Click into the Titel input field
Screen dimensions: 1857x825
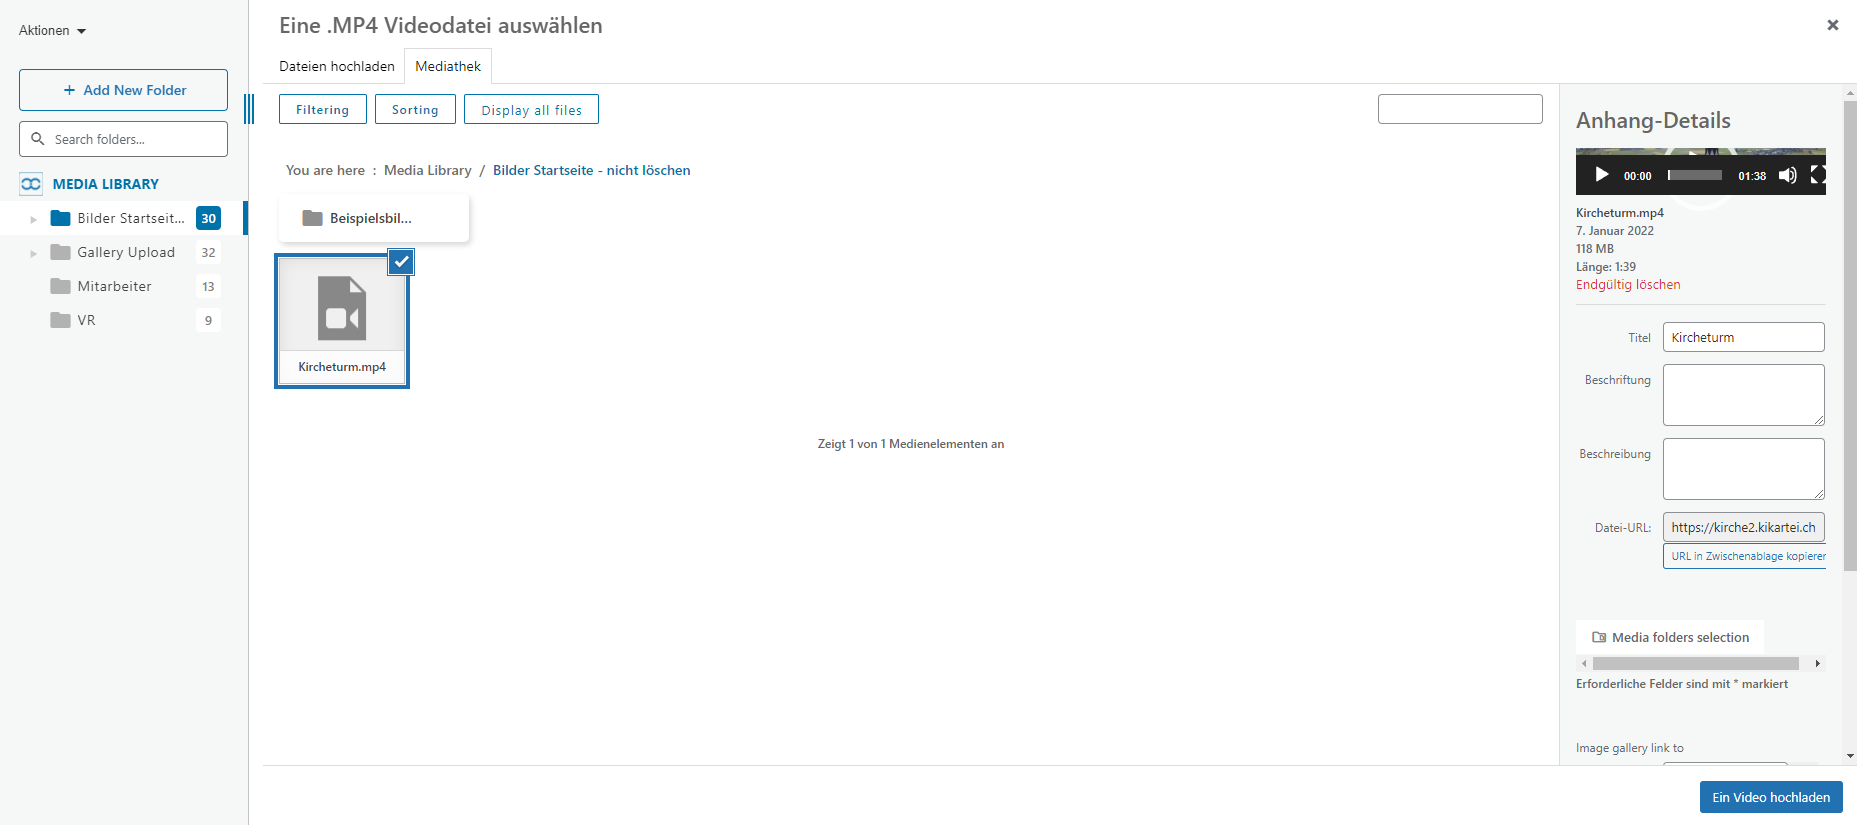pyautogui.click(x=1742, y=337)
